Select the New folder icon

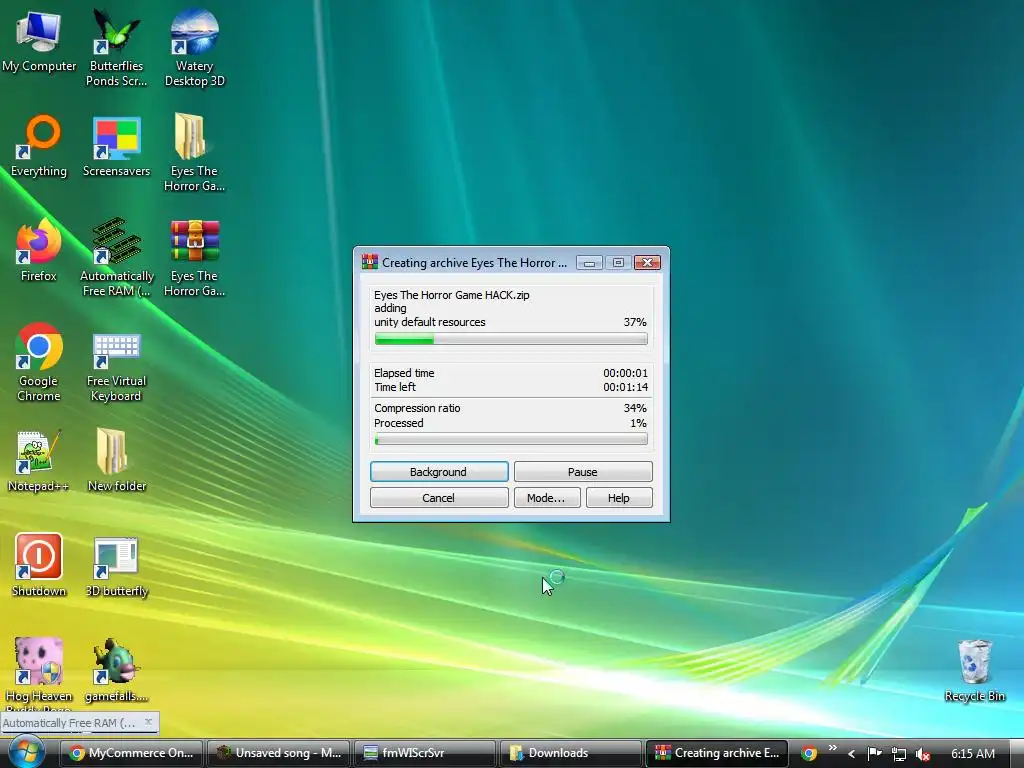tap(116, 461)
